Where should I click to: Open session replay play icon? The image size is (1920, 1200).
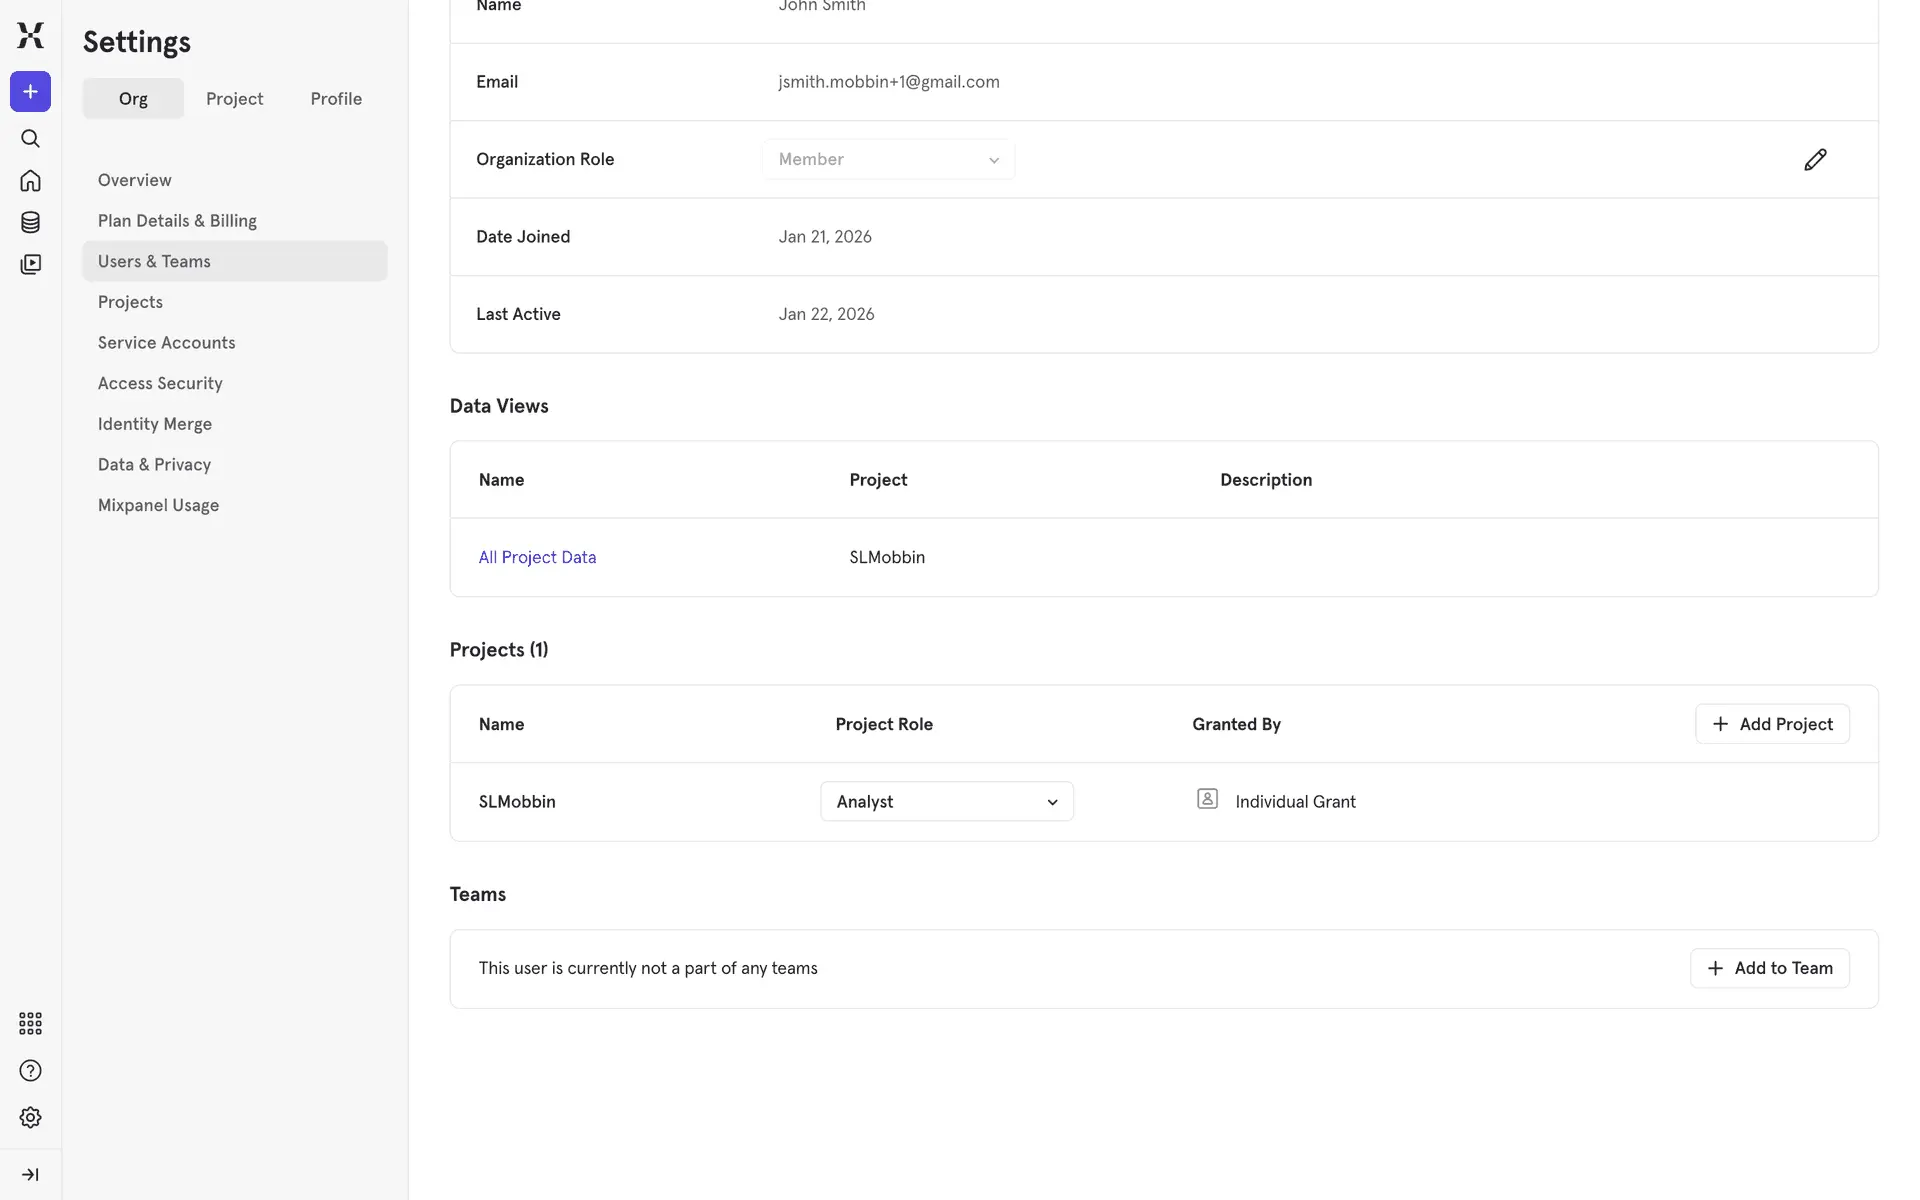[x=30, y=264]
